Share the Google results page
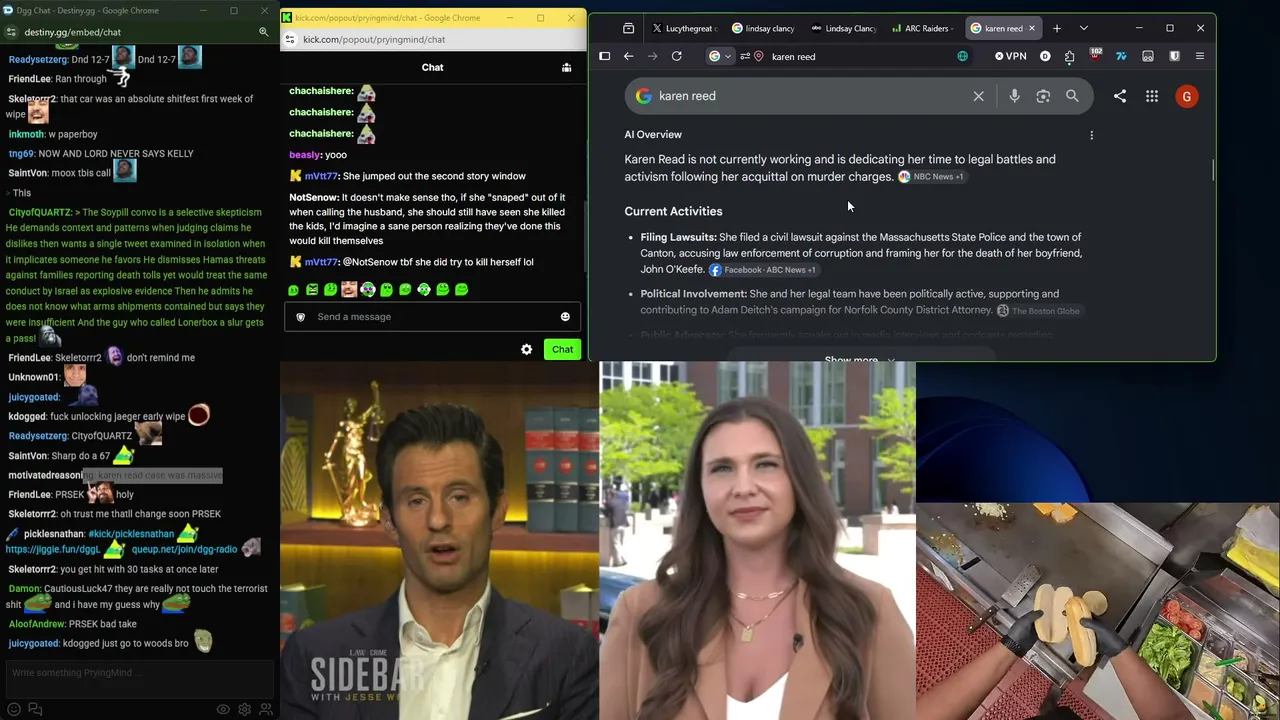This screenshot has width=1280, height=720. point(1120,96)
